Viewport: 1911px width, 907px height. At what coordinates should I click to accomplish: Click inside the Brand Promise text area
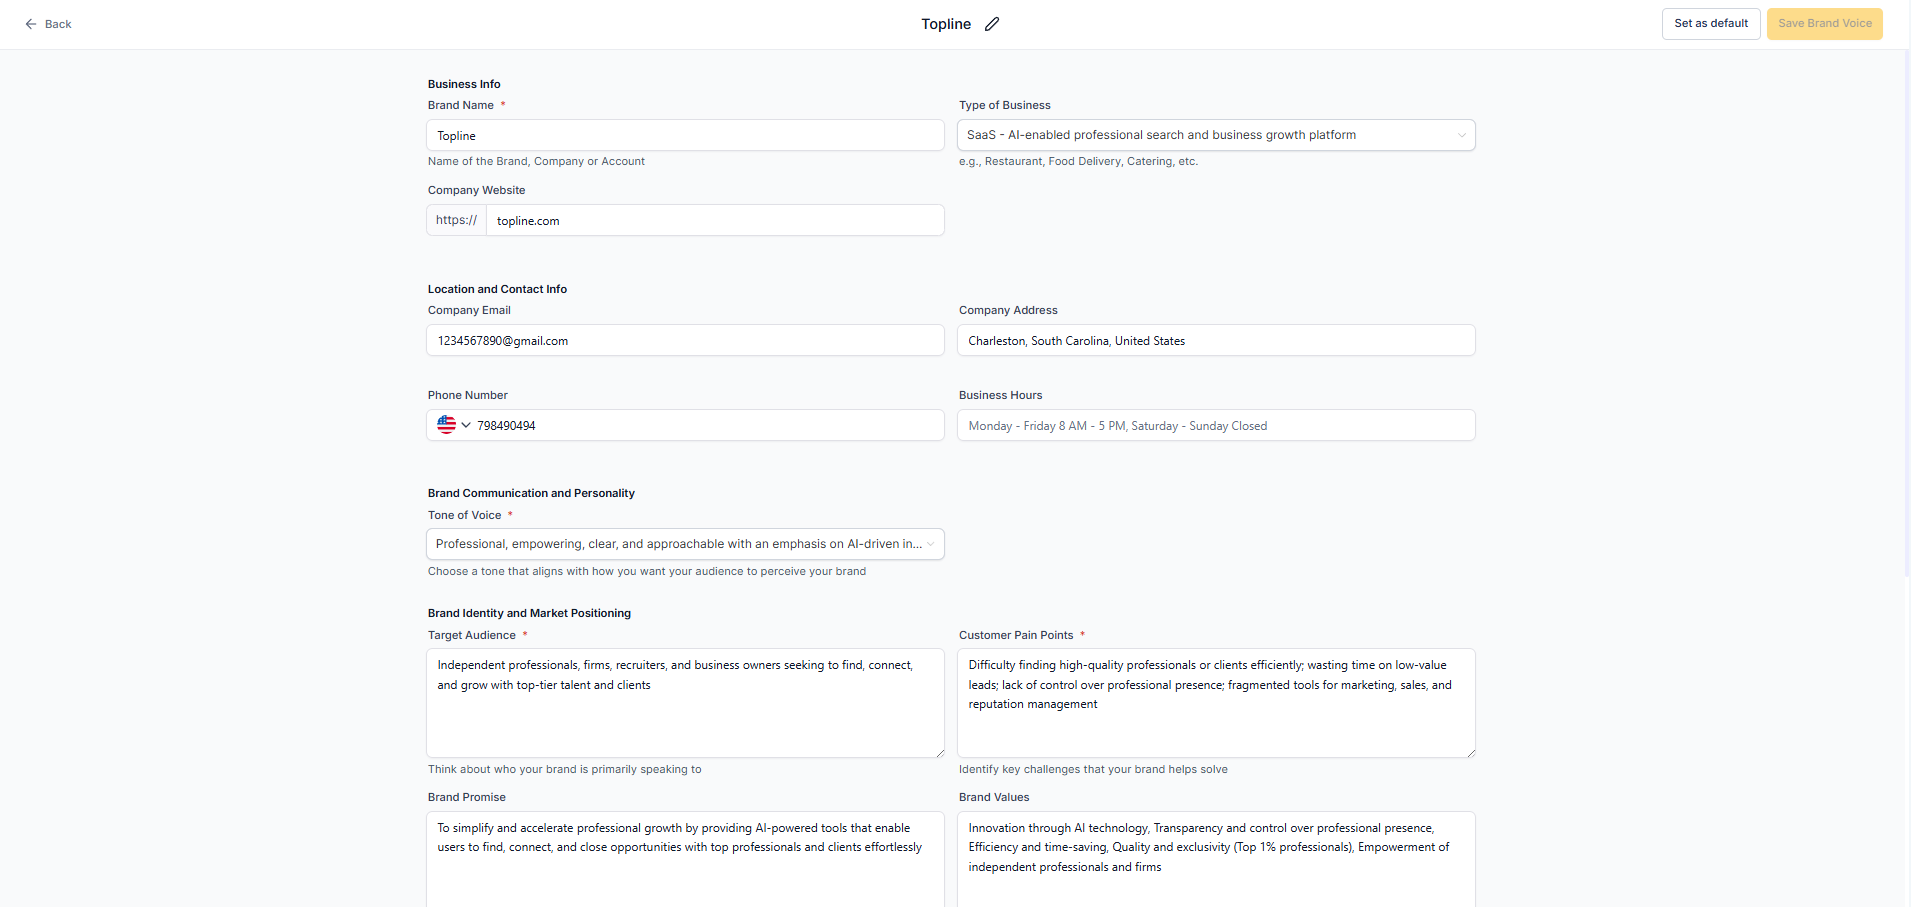(x=685, y=860)
